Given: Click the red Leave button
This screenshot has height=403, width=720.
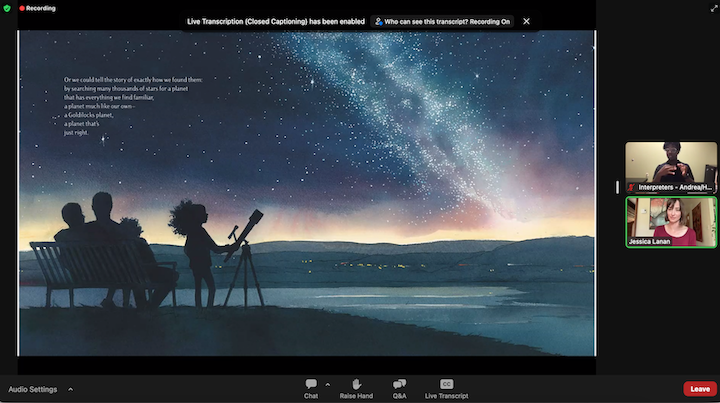Looking at the screenshot, I should (x=700, y=389).
